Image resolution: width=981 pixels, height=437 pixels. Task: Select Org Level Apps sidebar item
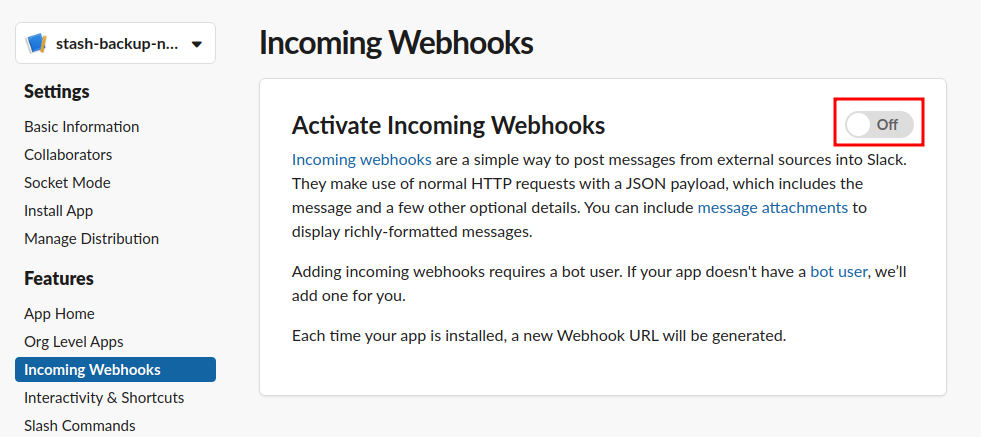tap(74, 342)
